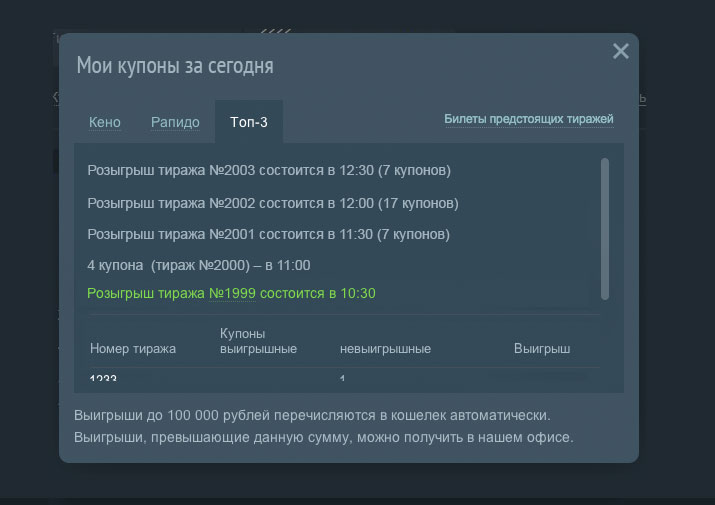Viewport: 715px width, 505px height.
Task: Click draw №2001 at 11:30 entry
Action: click(x=269, y=234)
